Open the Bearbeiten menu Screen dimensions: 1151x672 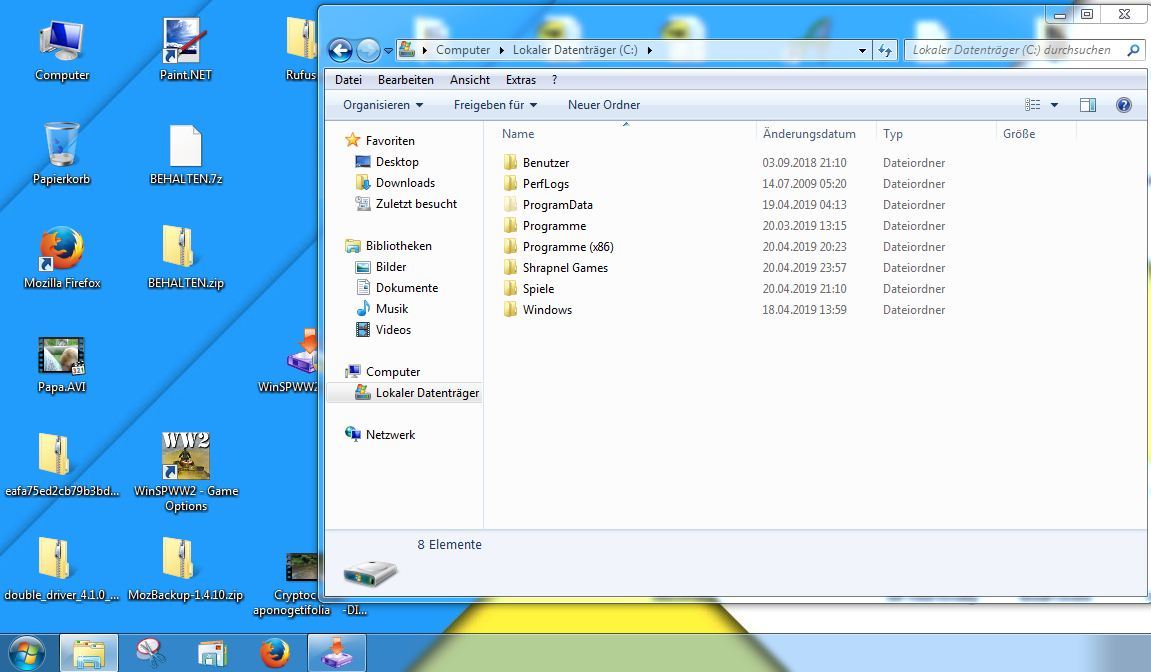pyautogui.click(x=406, y=80)
